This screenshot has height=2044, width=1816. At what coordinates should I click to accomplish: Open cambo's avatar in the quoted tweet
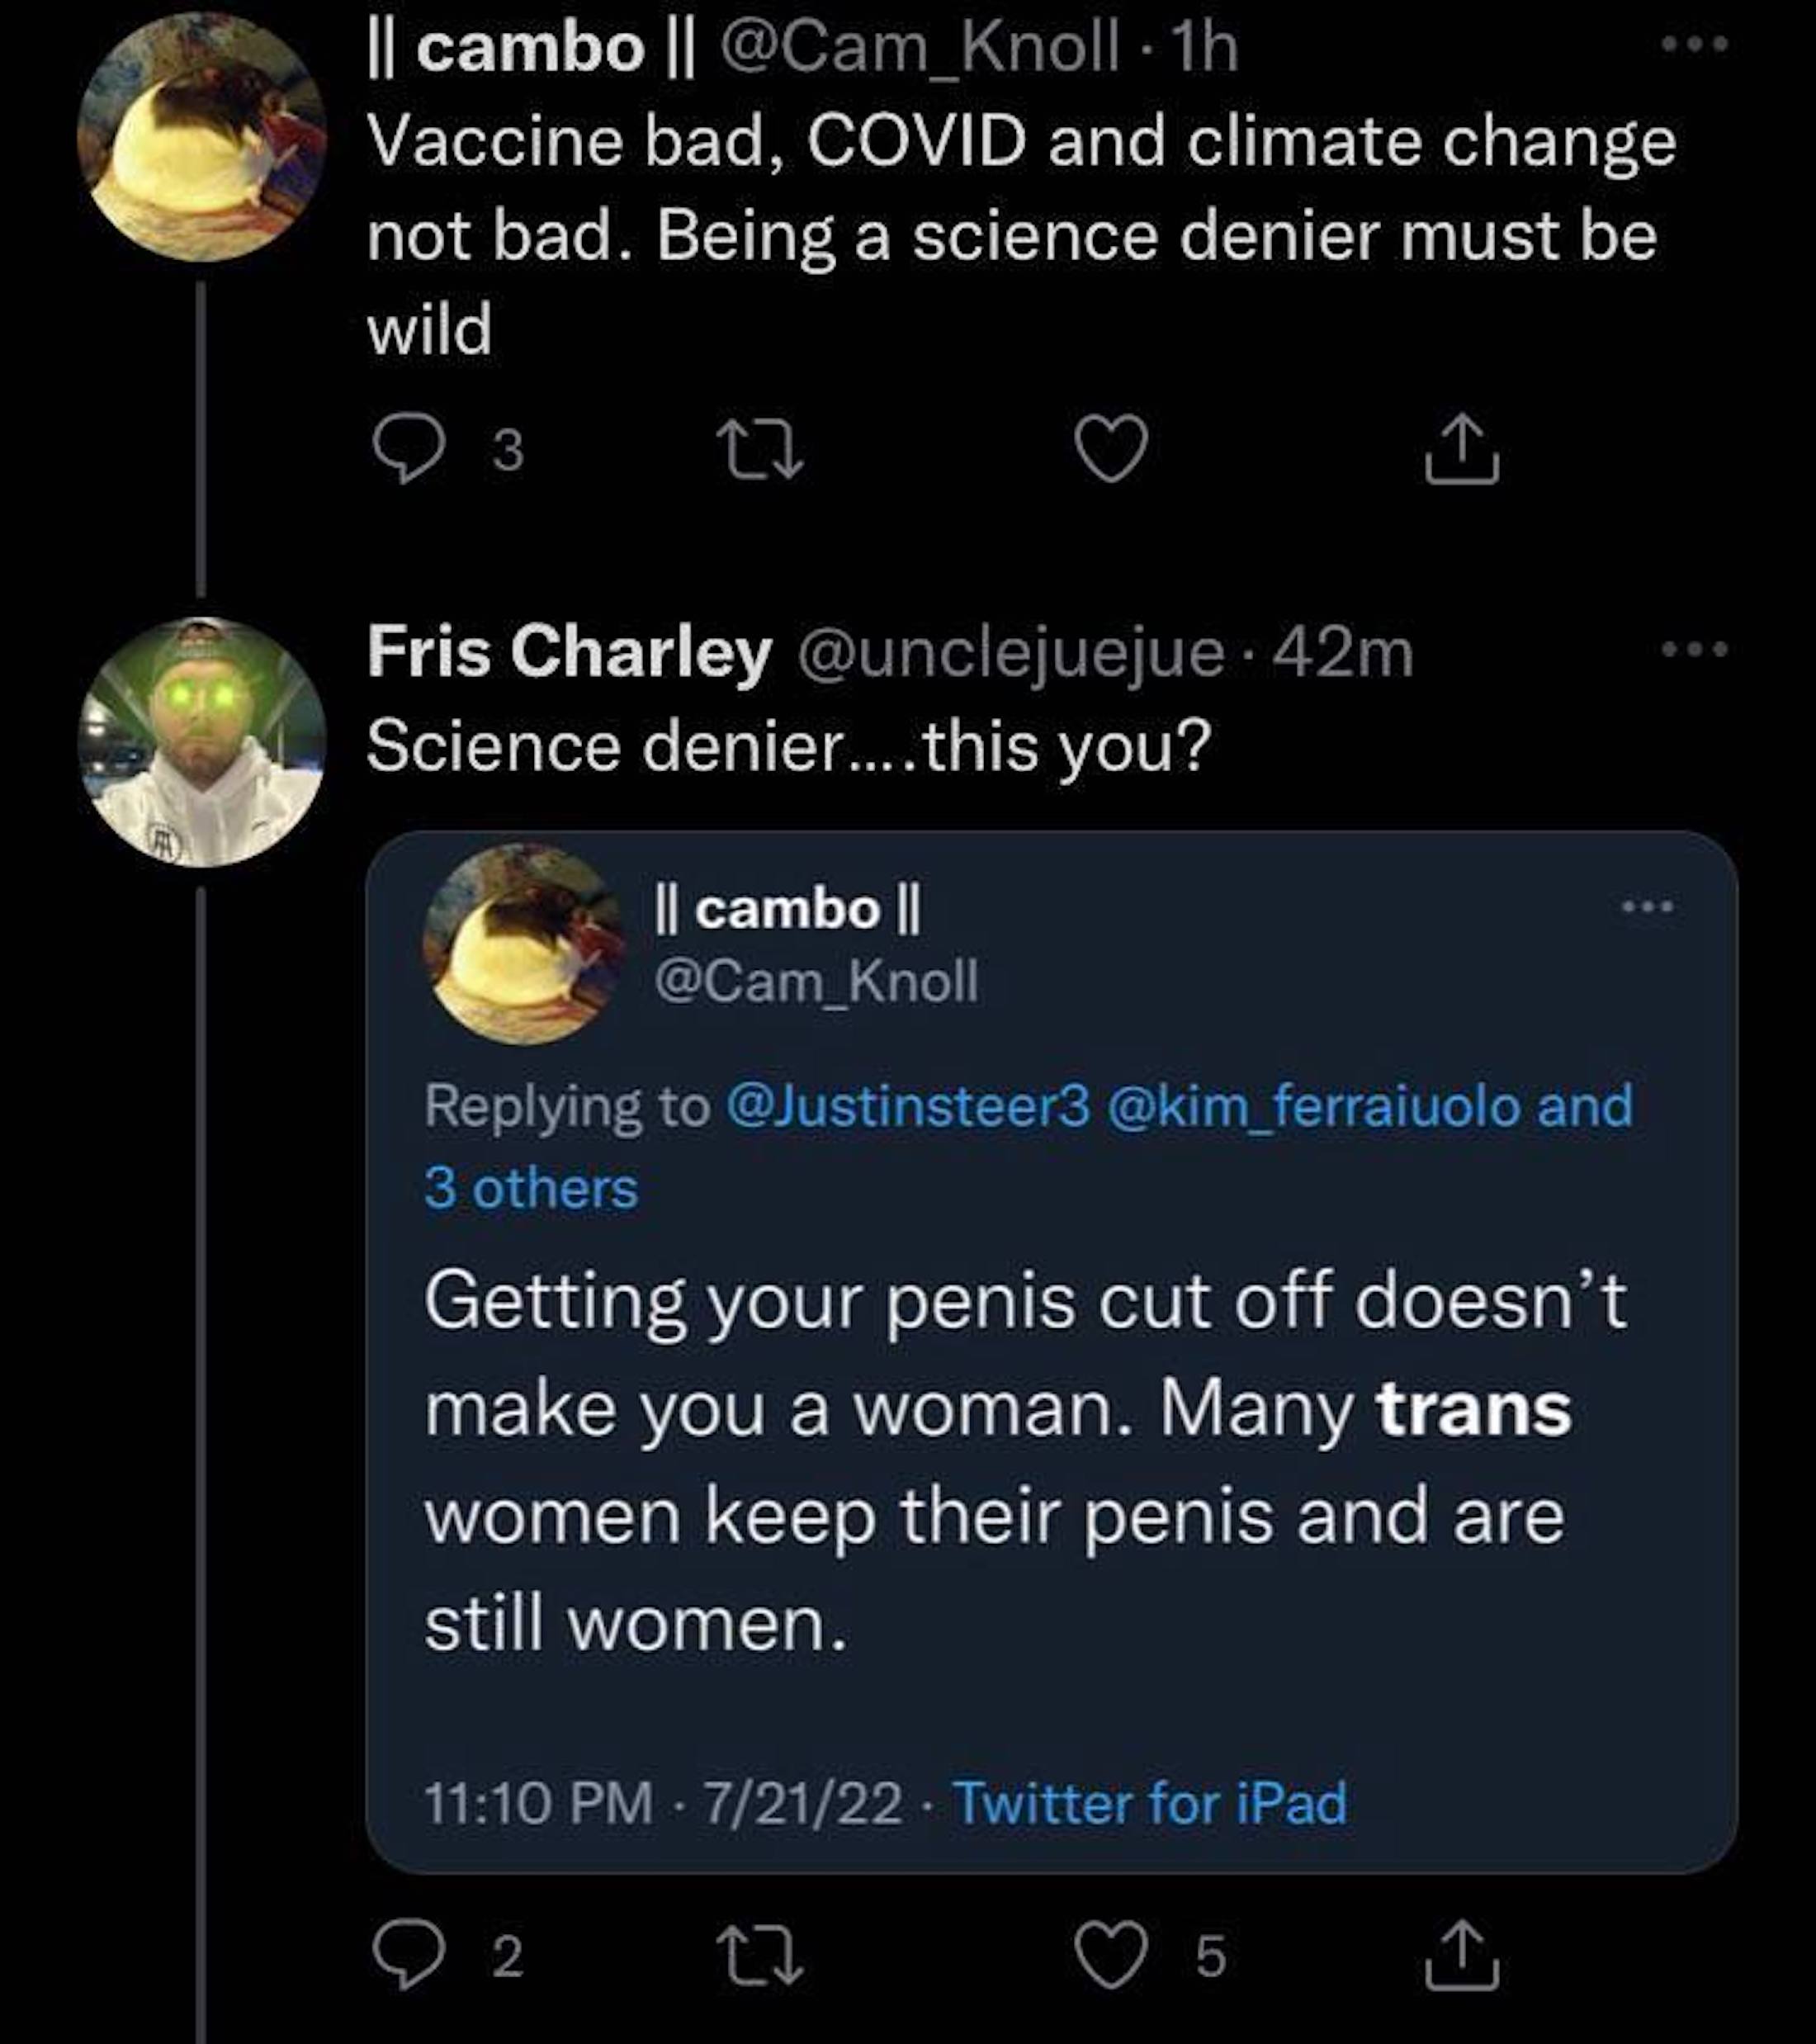pyautogui.click(x=524, y=942)
